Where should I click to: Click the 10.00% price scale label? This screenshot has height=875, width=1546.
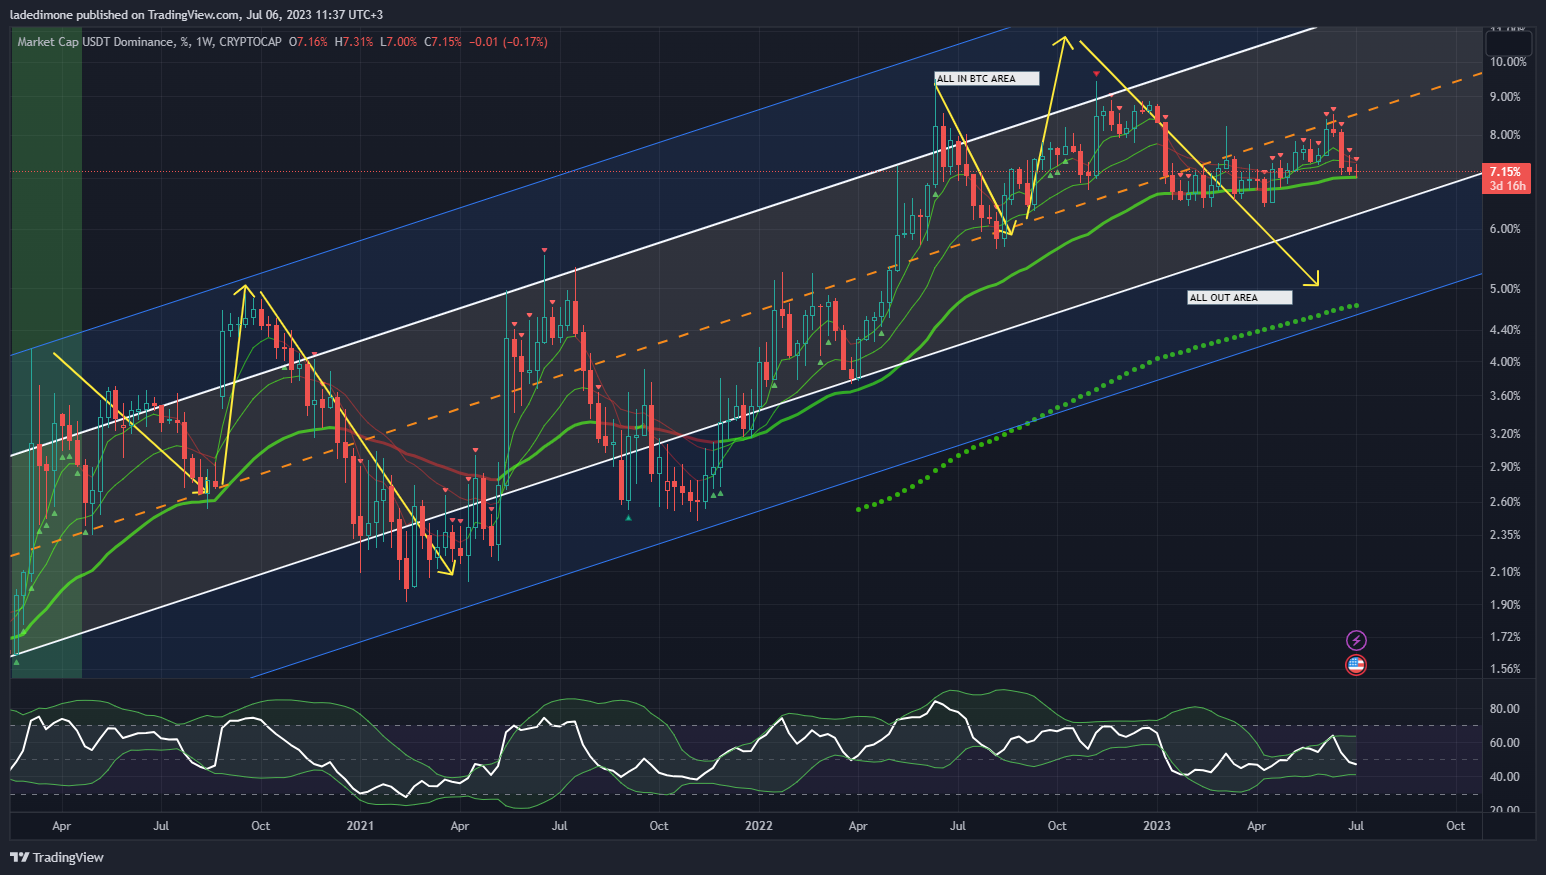pyautogui.click(x=1508, y=62)
